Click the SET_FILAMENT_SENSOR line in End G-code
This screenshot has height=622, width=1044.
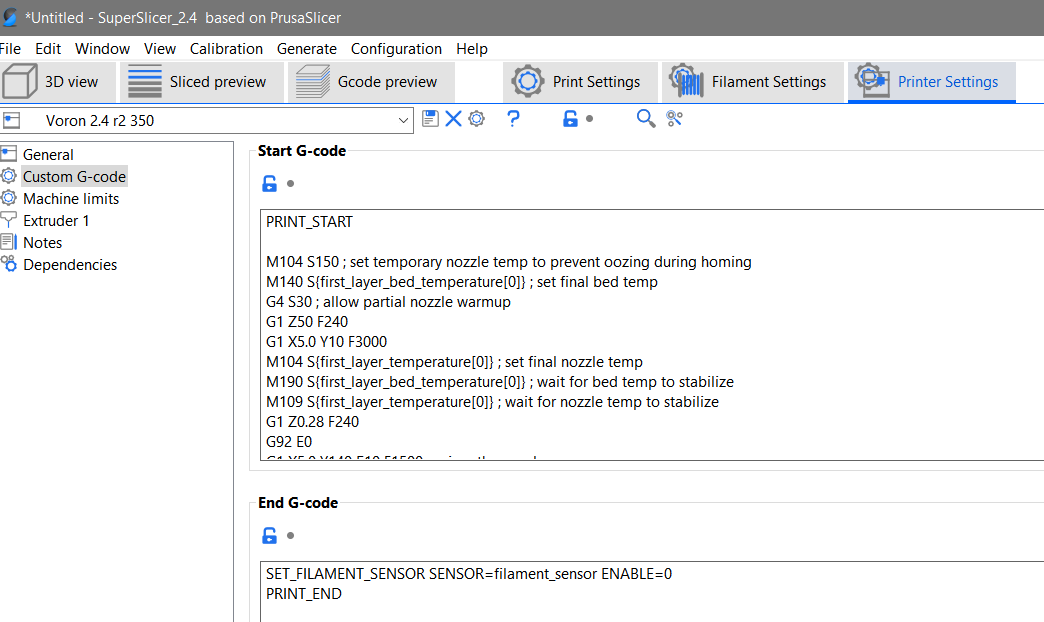pyautogui.click(x=469, y=574)
